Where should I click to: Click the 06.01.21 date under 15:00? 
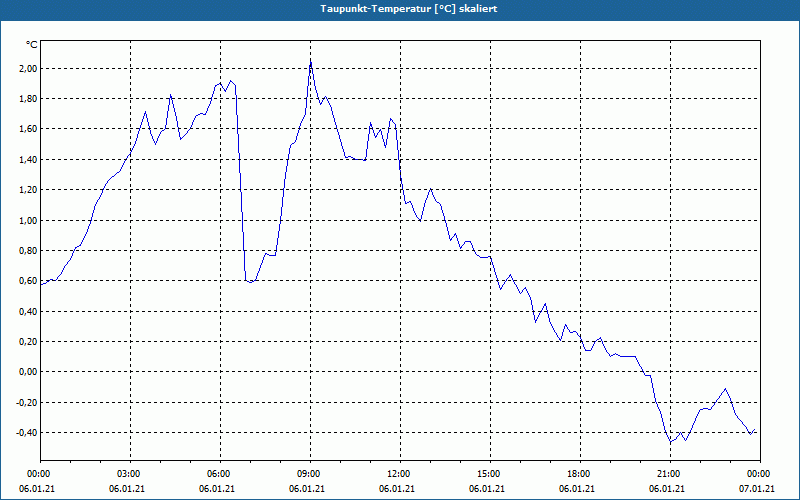(487, 488)
